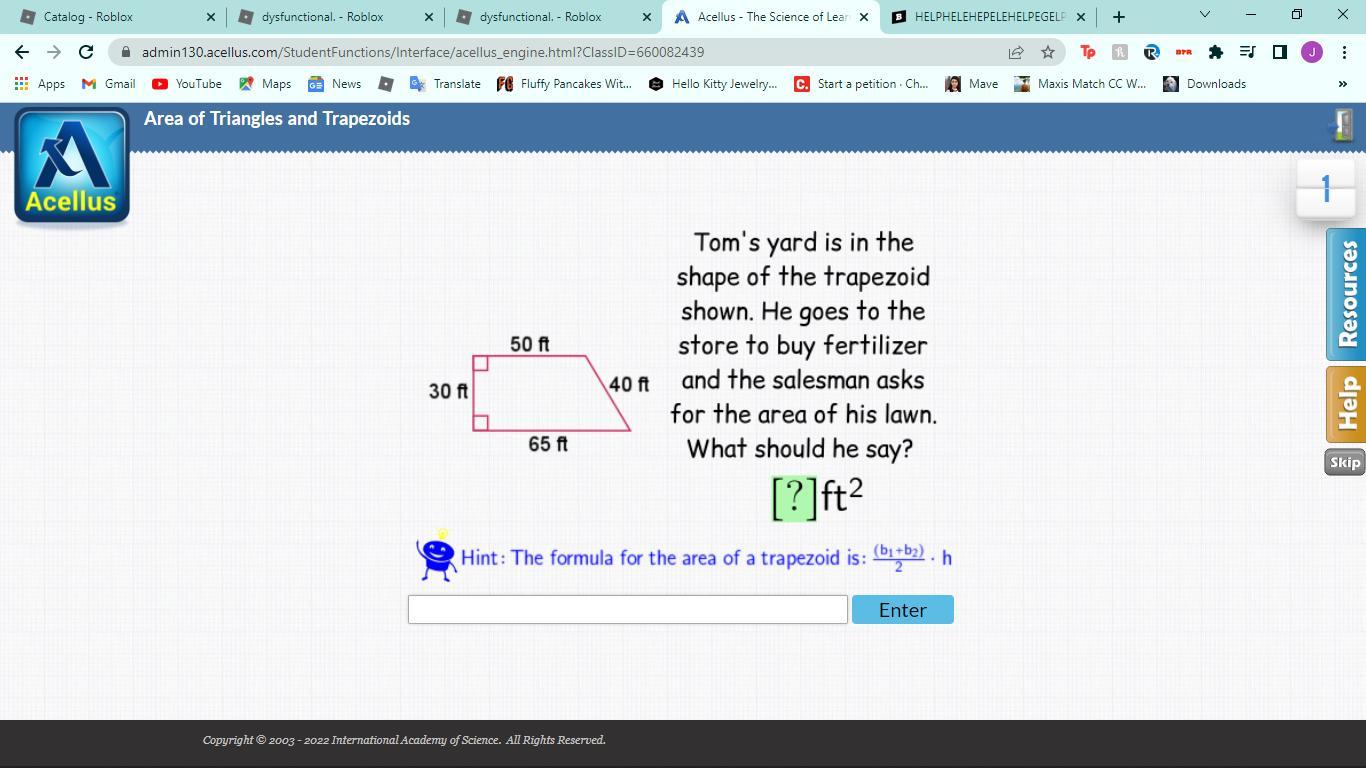Open the Apps bookmark shortcut
This screenshot has height=768, width=1366.
click(40, 84)
